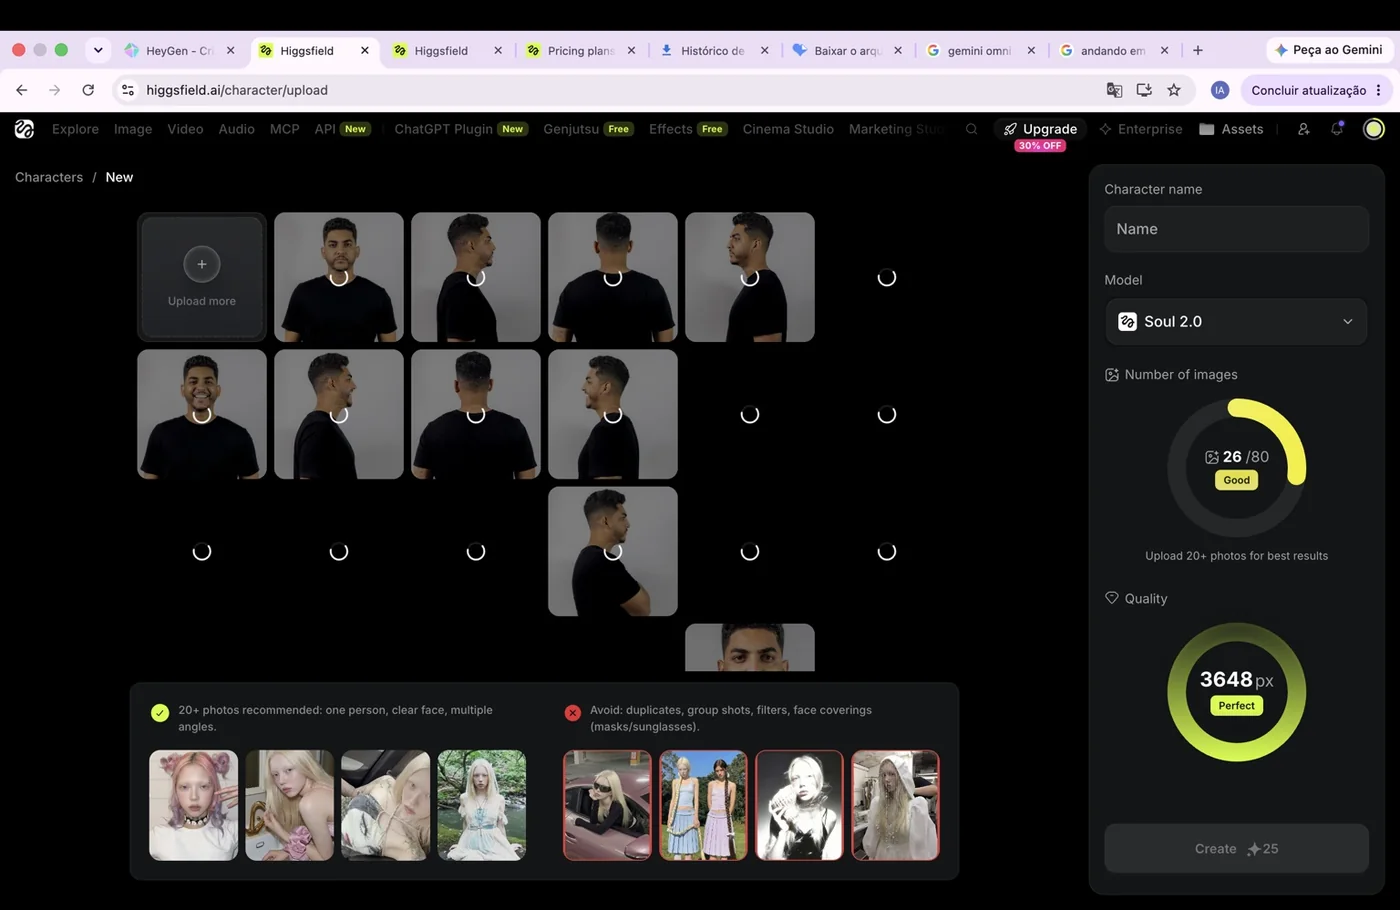
Task: Open the Video menu
Action: [x=185, y=129]
